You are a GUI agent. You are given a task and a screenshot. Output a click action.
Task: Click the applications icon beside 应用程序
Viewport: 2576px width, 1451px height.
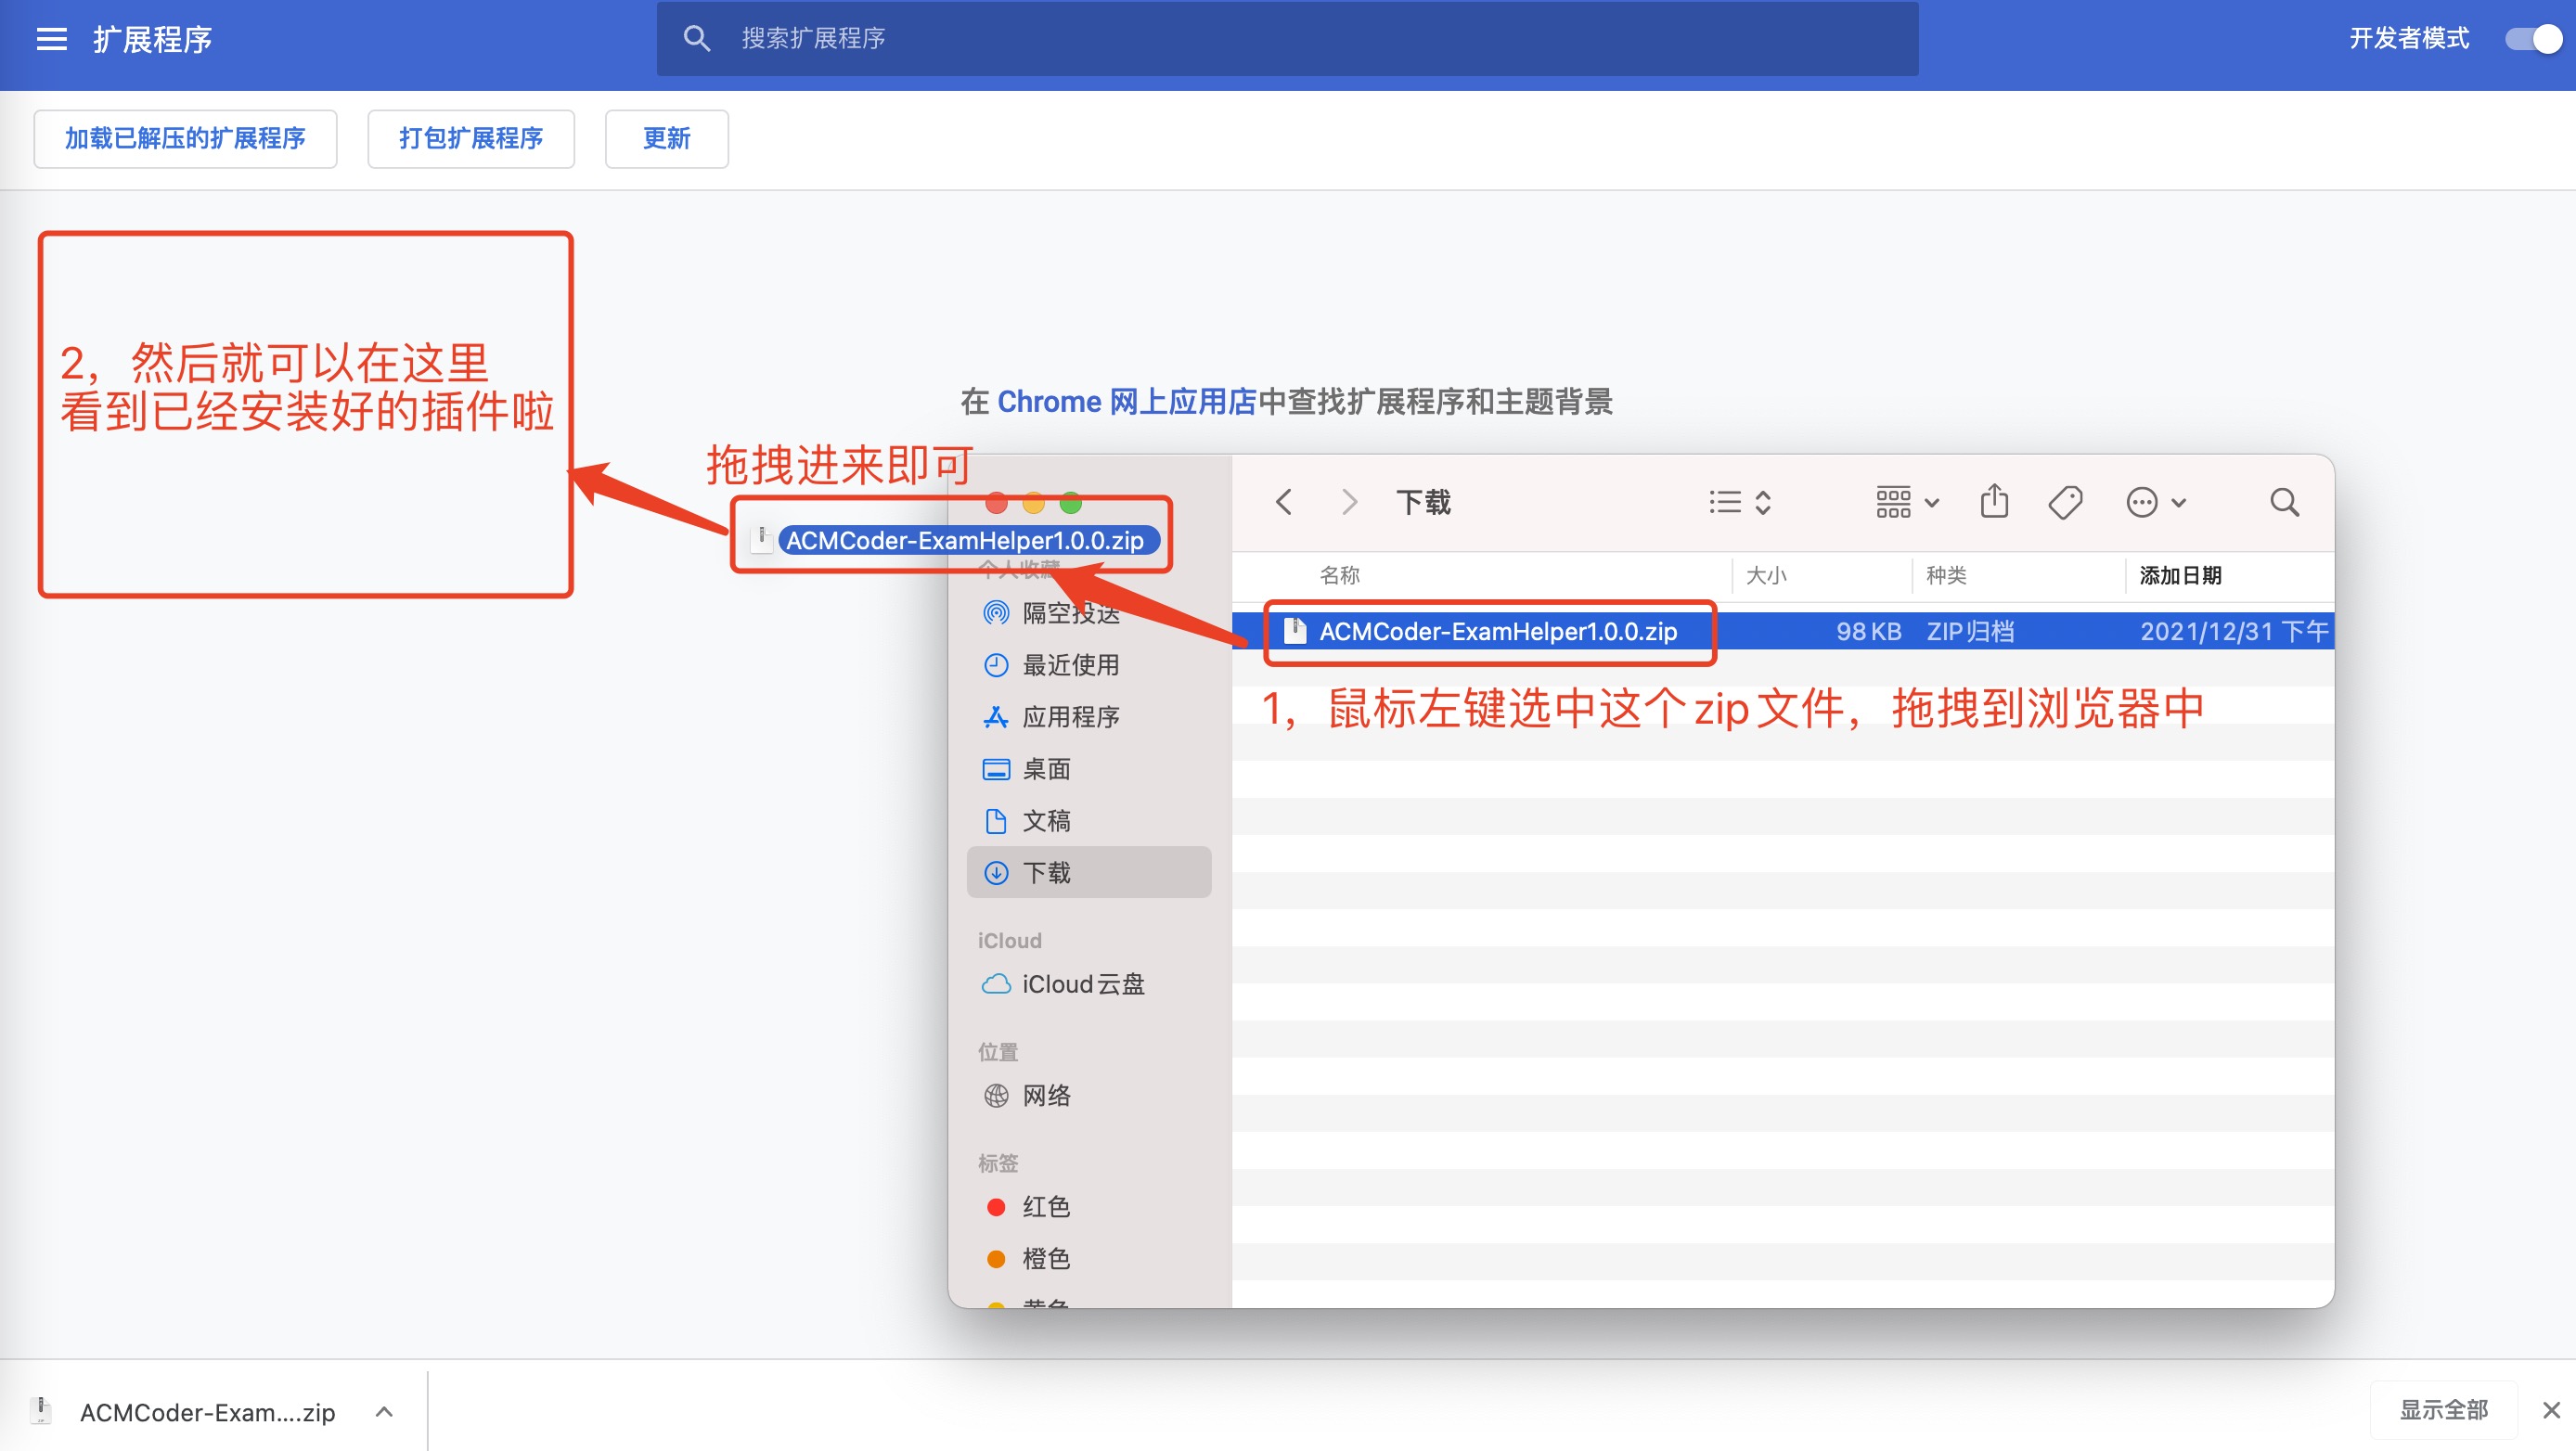coord(996,717)
